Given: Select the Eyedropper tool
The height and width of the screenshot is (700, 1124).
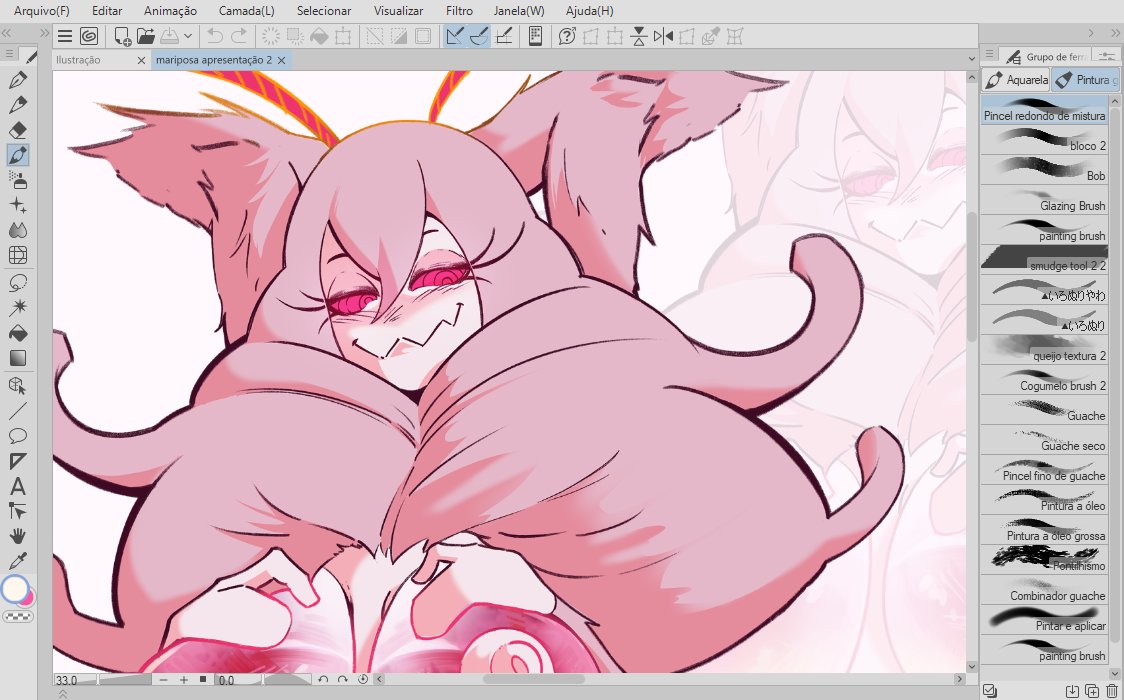Looking at the screenshot, I should (18, 561).
